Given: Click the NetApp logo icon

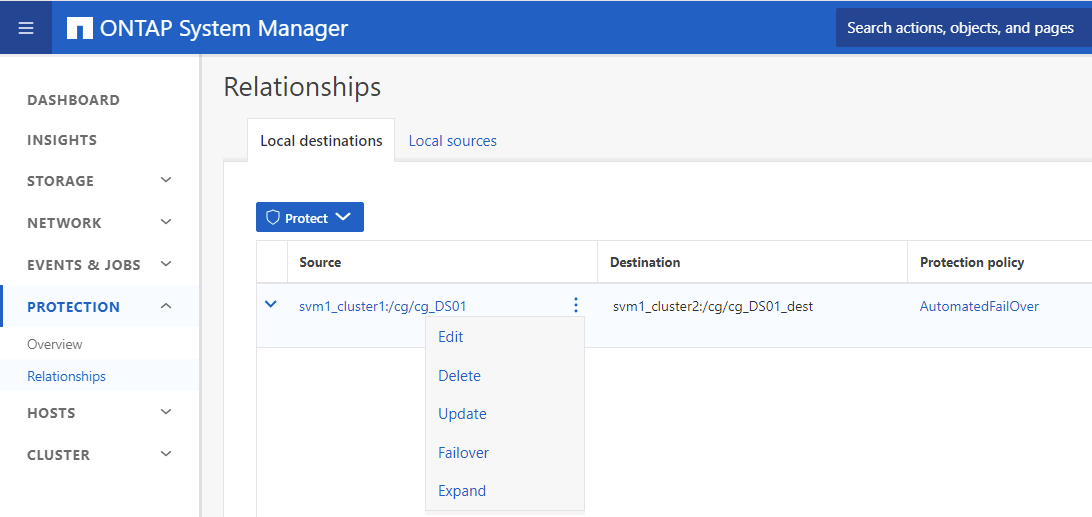Looking at the screenshot, I should [80, 28].
